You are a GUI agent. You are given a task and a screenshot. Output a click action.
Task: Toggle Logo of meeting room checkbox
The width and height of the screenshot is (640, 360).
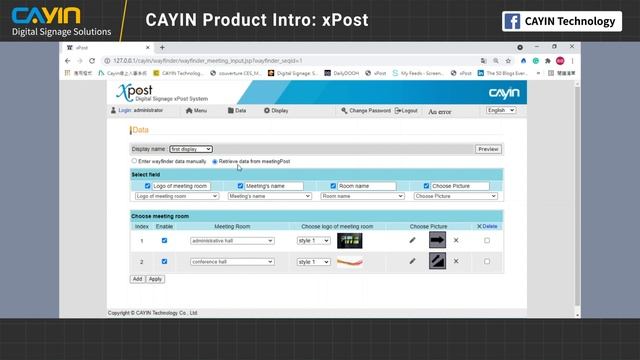(x=147, y=186)
